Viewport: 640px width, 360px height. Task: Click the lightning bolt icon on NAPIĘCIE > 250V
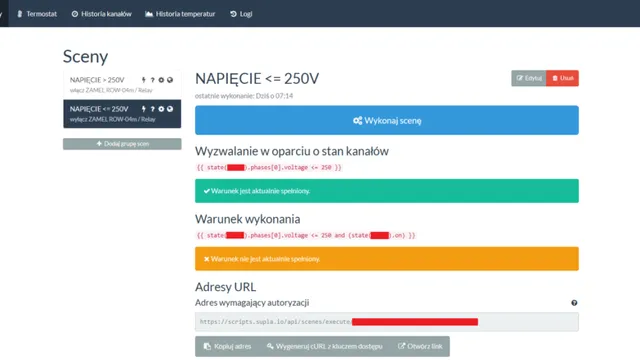[144, 80]
